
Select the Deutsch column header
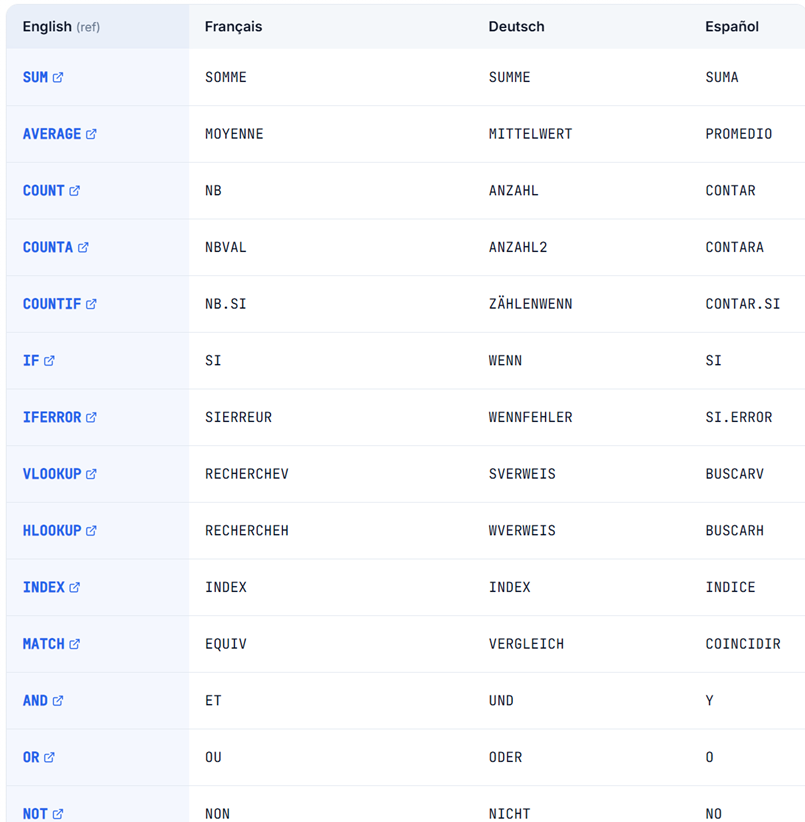(581, 27)
